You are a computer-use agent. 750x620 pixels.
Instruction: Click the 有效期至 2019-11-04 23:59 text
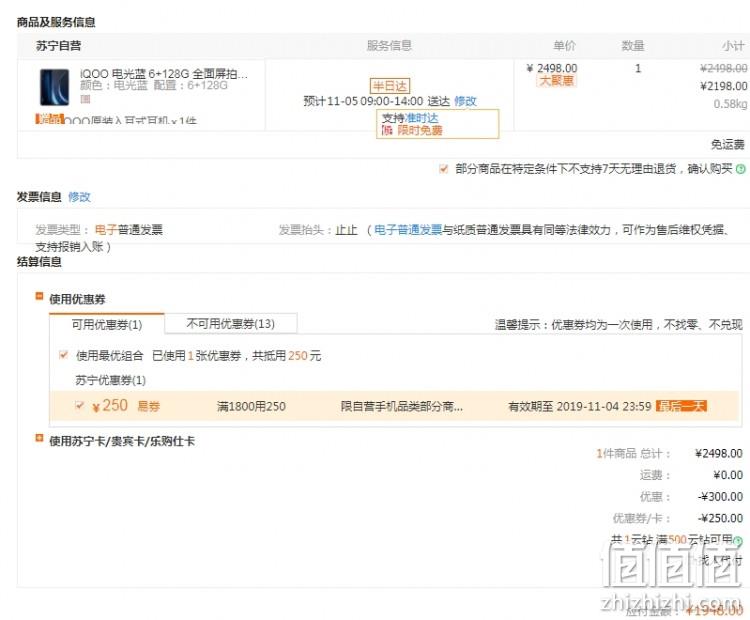[x=580, y=407]
